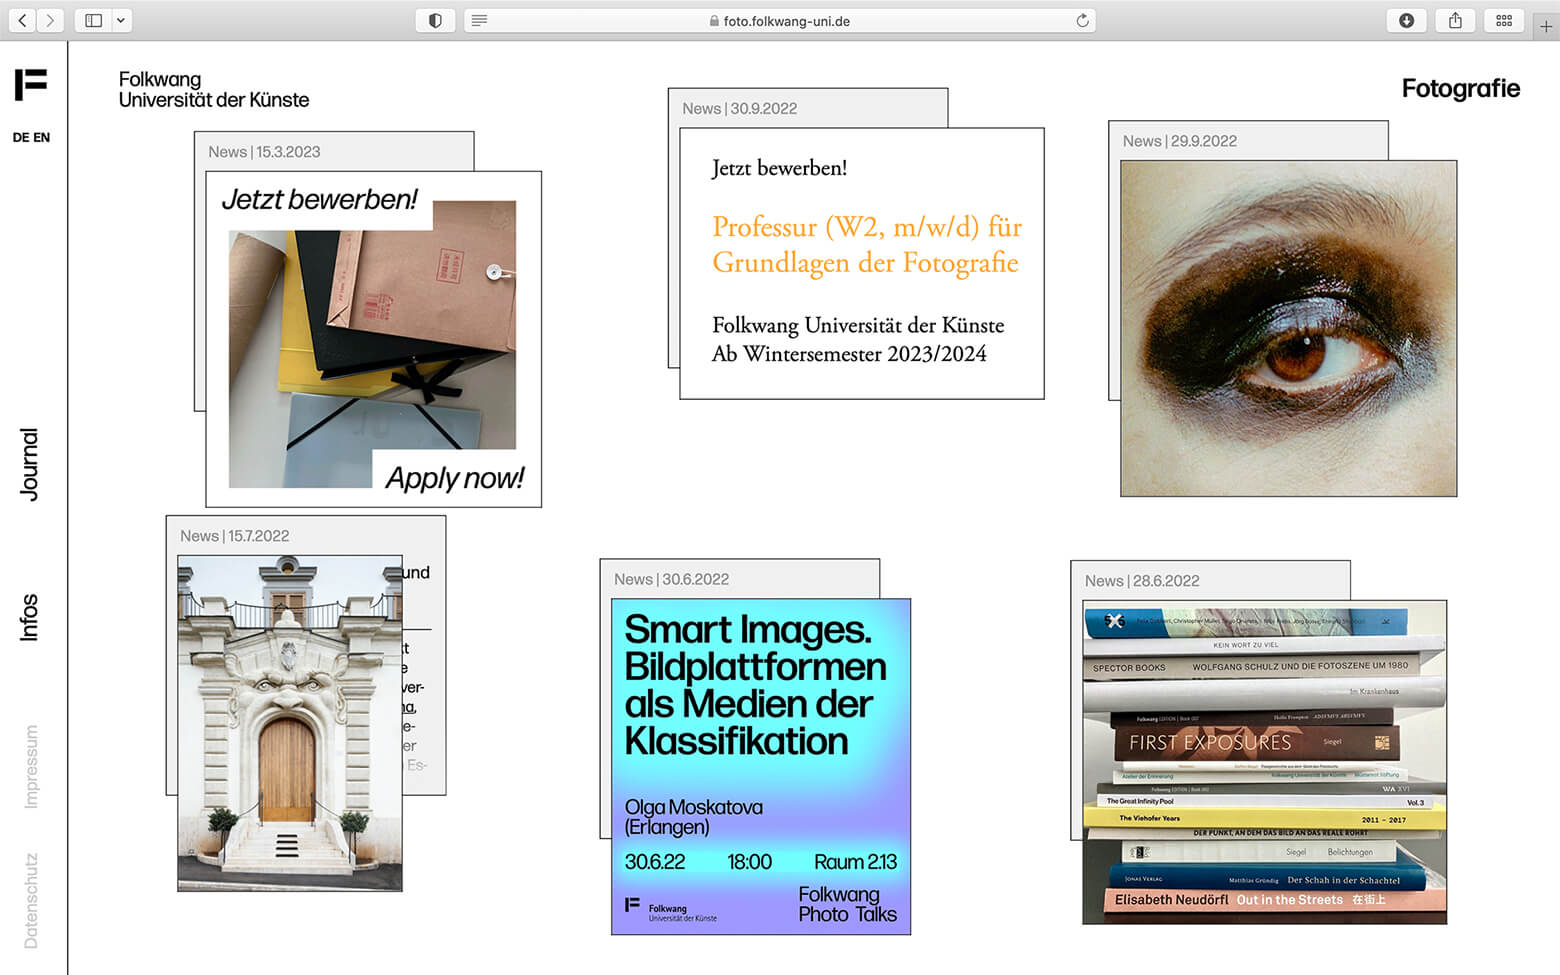Image resolution: width=1560 pixels, height=975 pixels.
Task: Click the foto.folkwang-uni.de address bar
Action: pyautogui.click(x=779, y=20)
